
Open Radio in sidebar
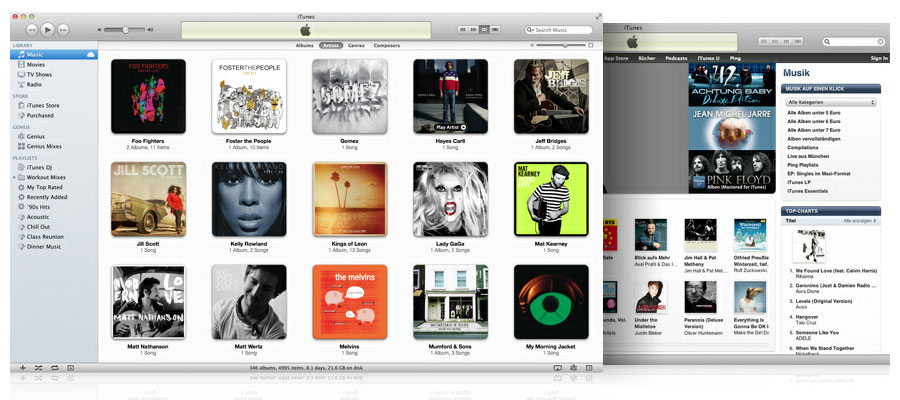point(54,84)
